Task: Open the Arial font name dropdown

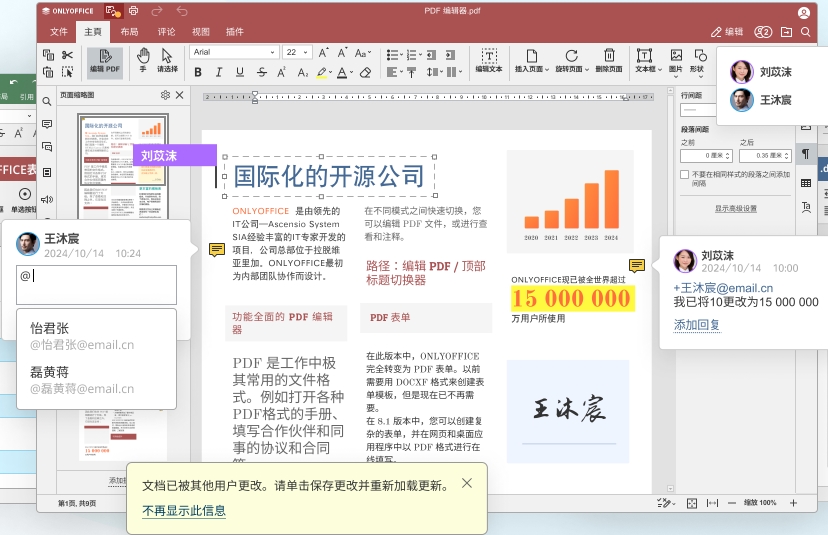Action: (x=233, y=52)
